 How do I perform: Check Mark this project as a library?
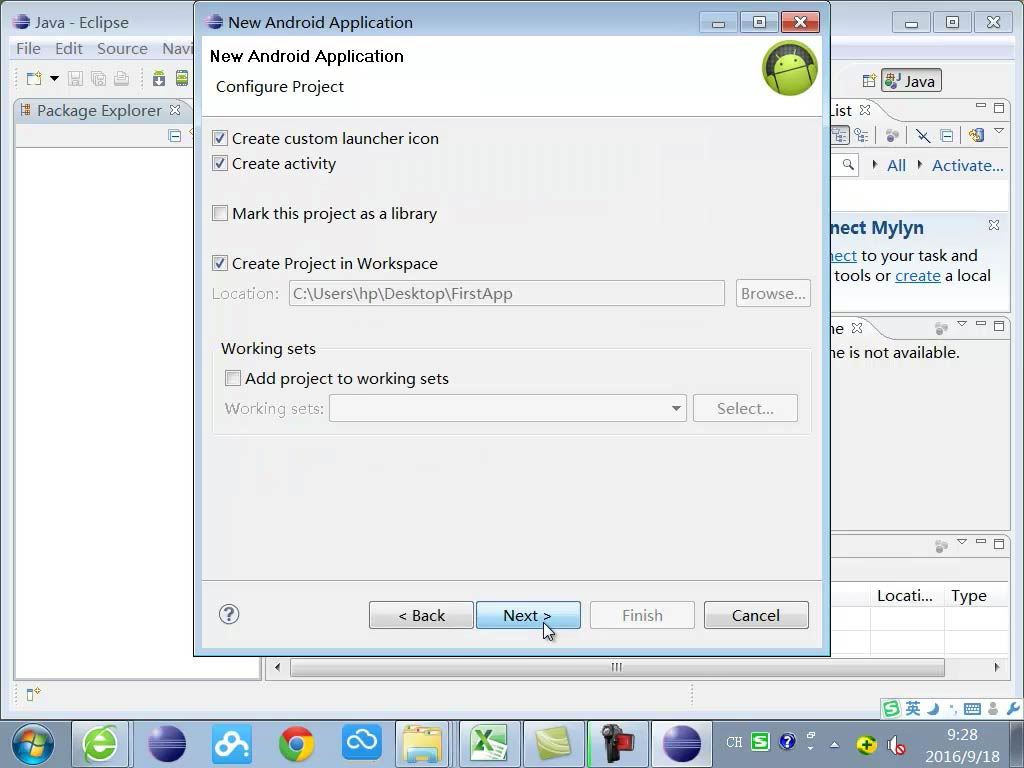tap(220, 214)
